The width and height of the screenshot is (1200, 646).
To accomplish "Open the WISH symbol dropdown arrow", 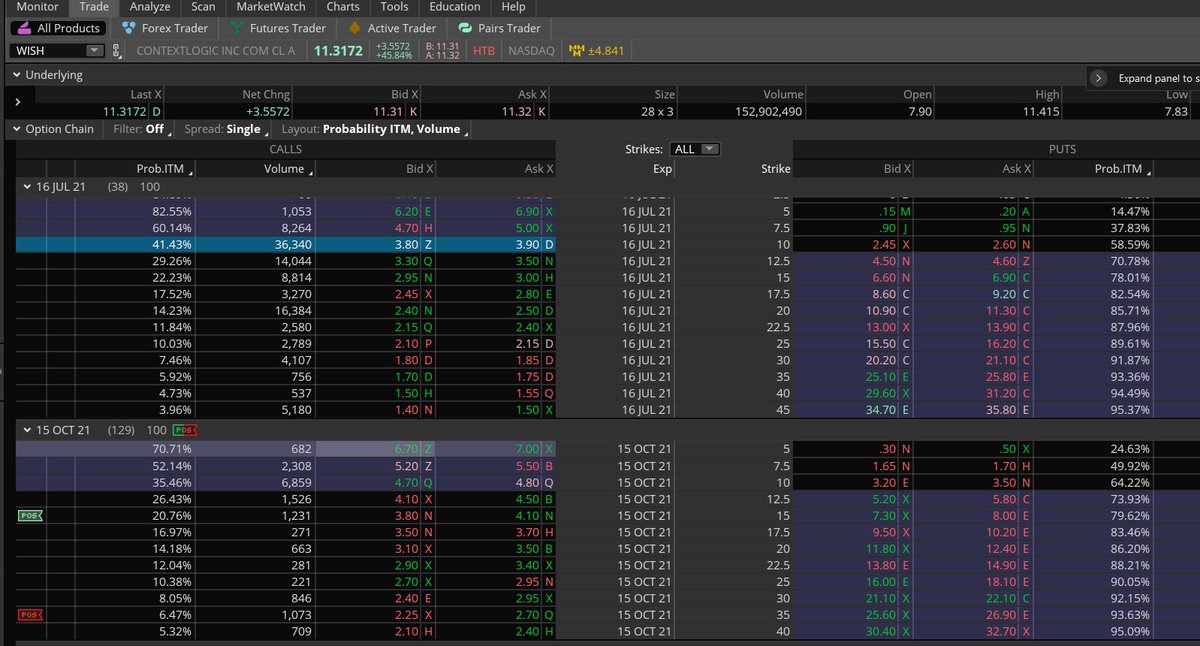I will pyautogui.click(x=95, y=50).
